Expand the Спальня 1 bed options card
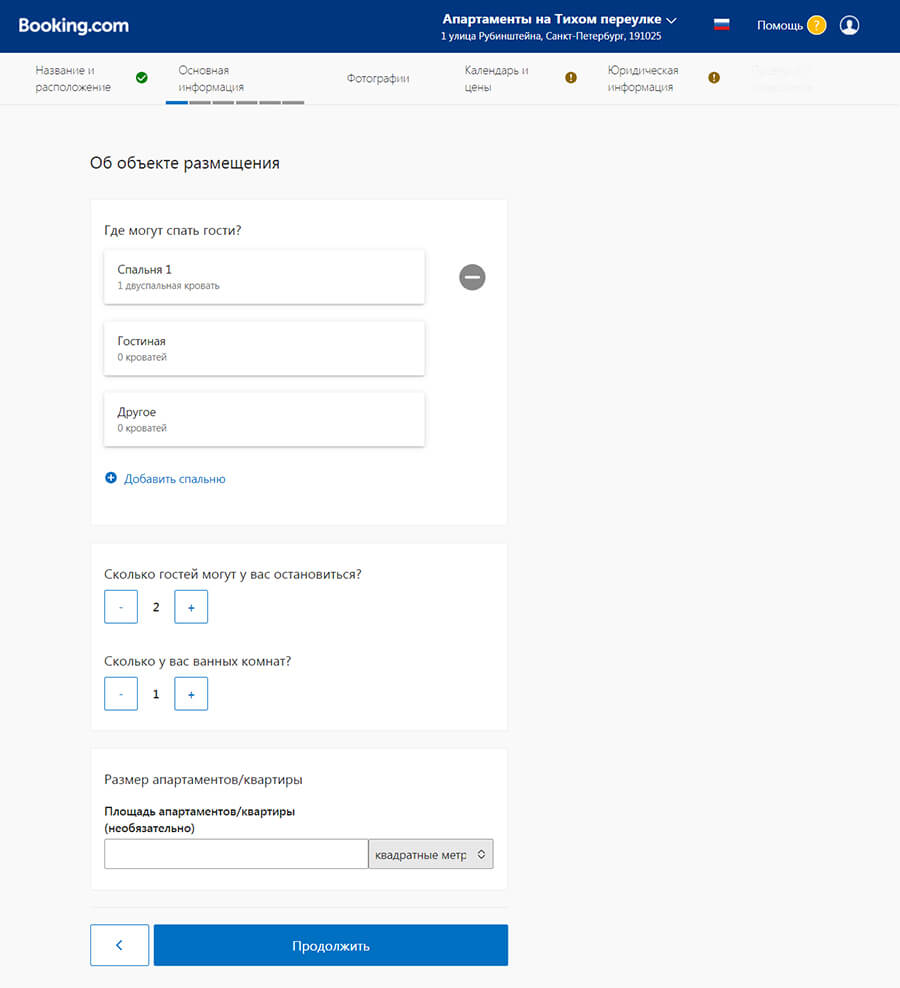 [x=264, y=277]
